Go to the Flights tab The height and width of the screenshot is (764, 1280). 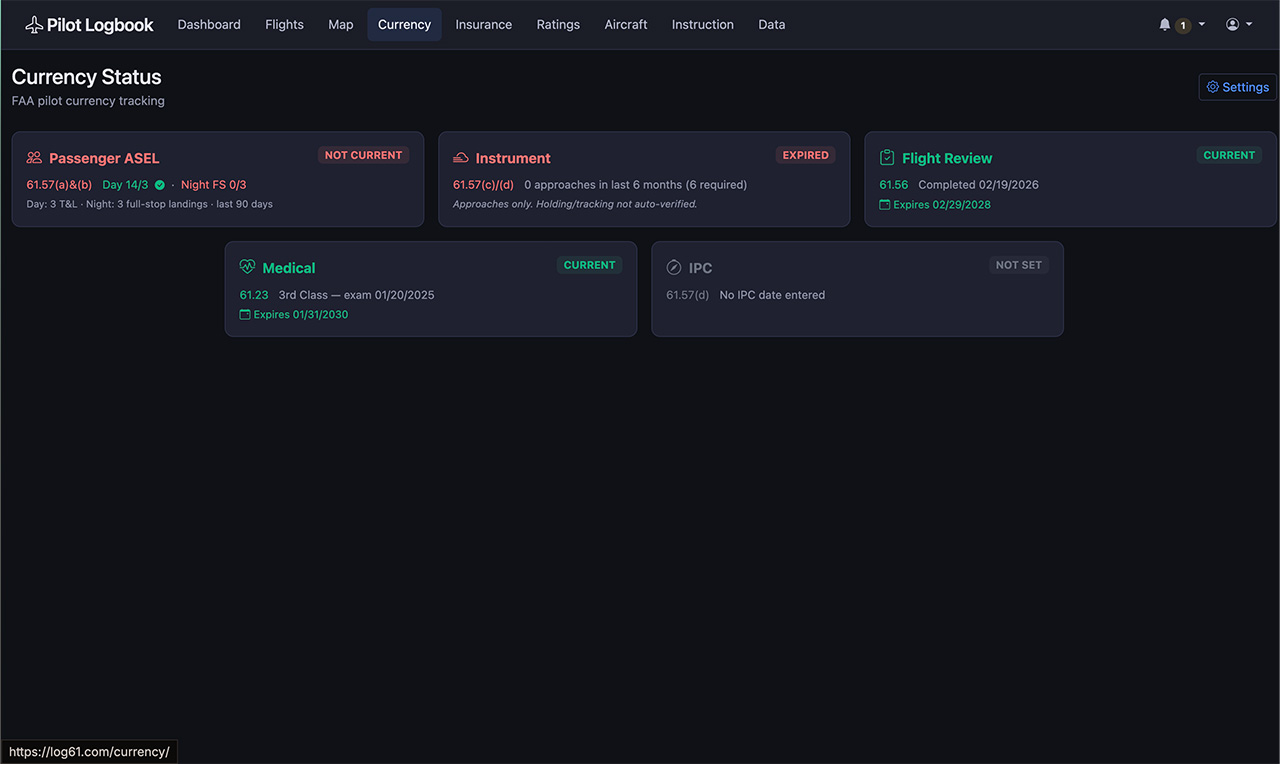284,25
